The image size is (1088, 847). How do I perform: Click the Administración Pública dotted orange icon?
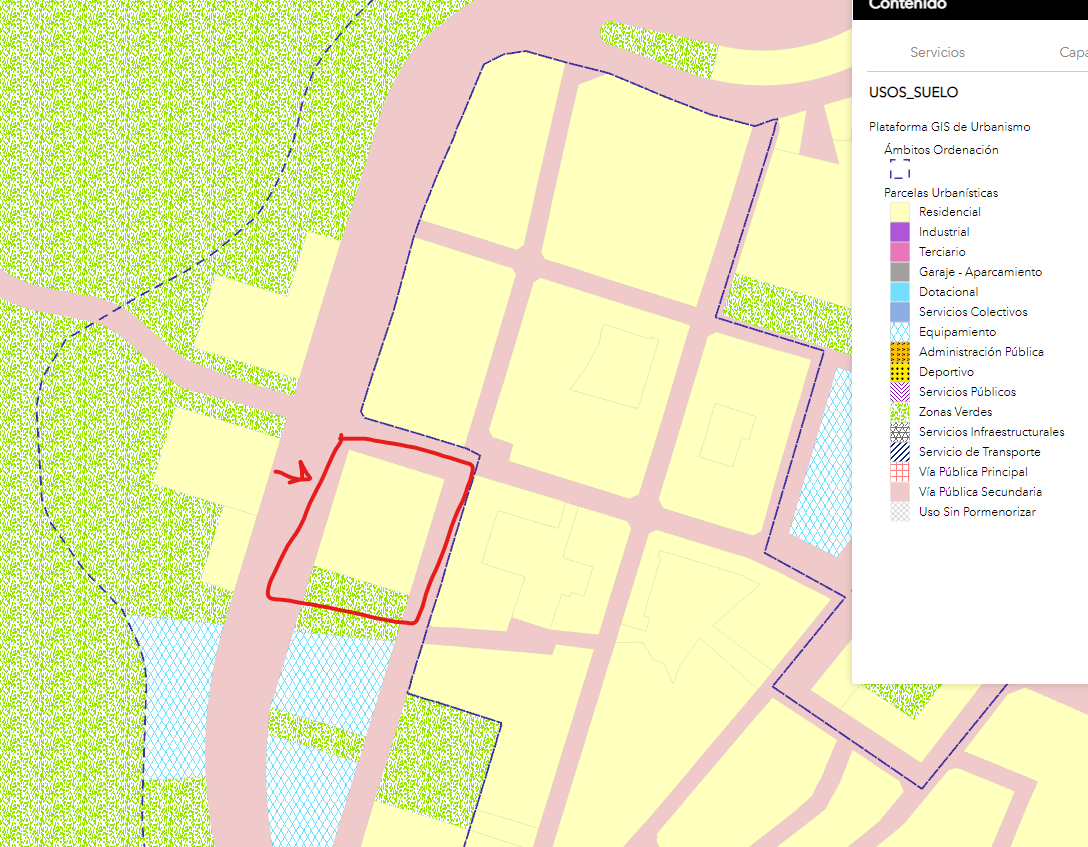900,352
